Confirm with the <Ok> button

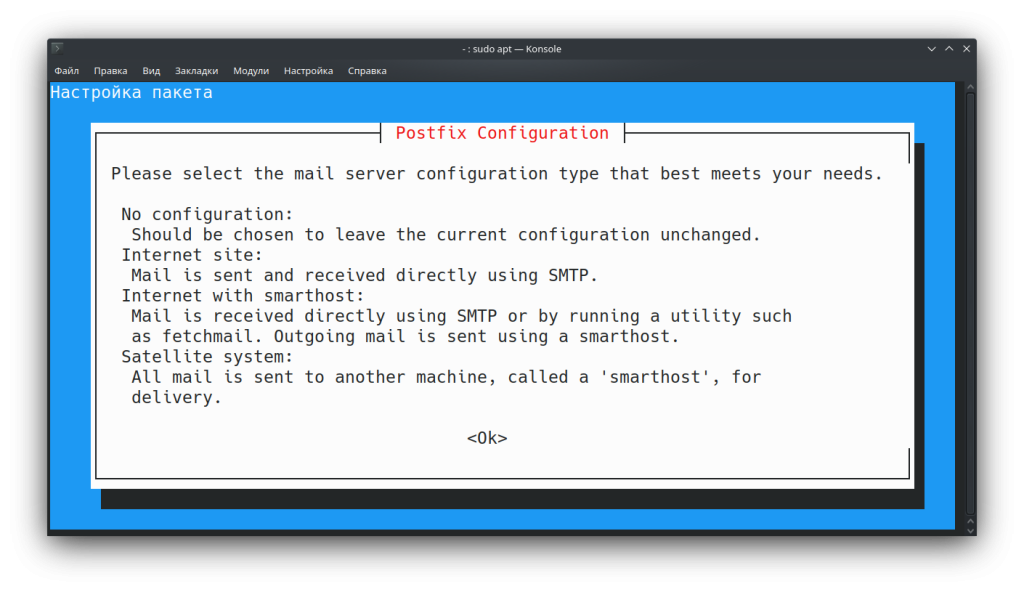487,438
